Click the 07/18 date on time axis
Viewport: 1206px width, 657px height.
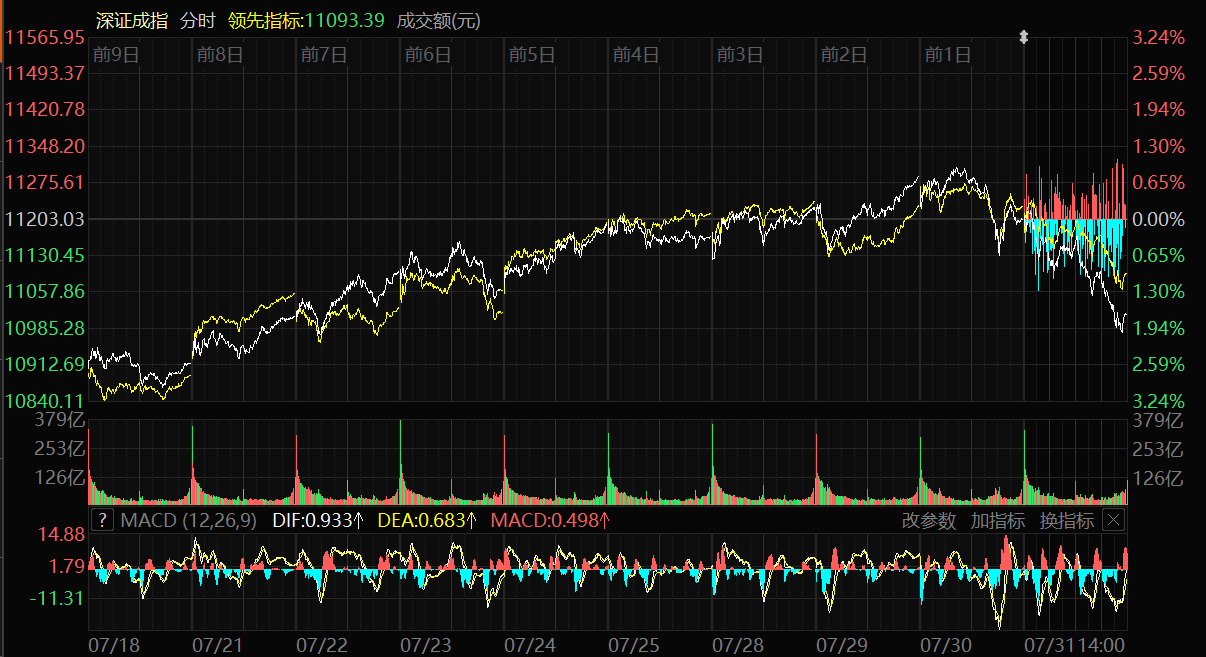coord(114,644)
